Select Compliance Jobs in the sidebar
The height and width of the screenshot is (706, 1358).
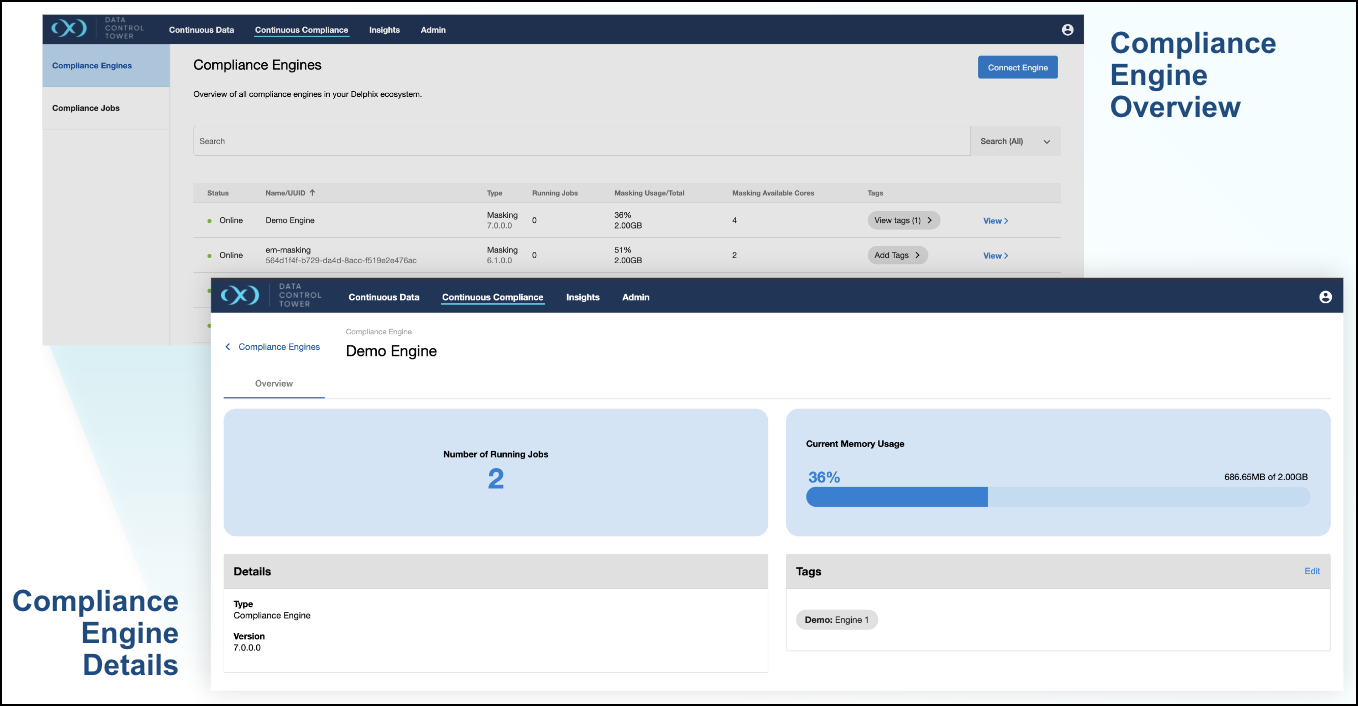[86, 108]
